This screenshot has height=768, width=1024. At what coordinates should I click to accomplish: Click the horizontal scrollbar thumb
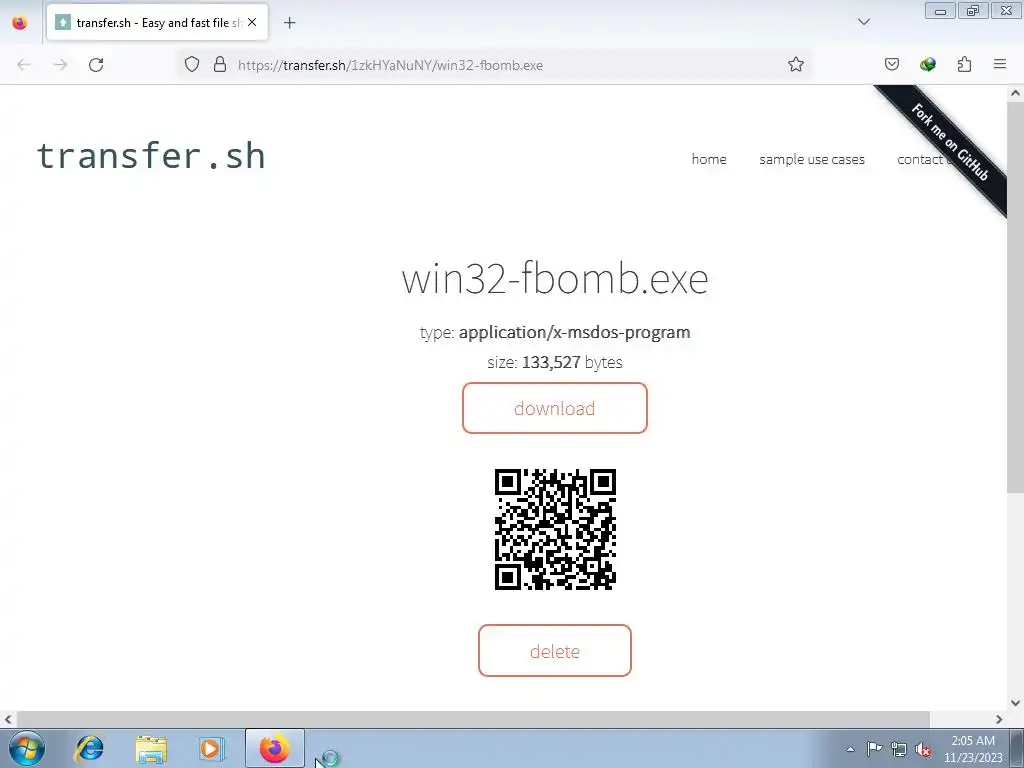473,719
